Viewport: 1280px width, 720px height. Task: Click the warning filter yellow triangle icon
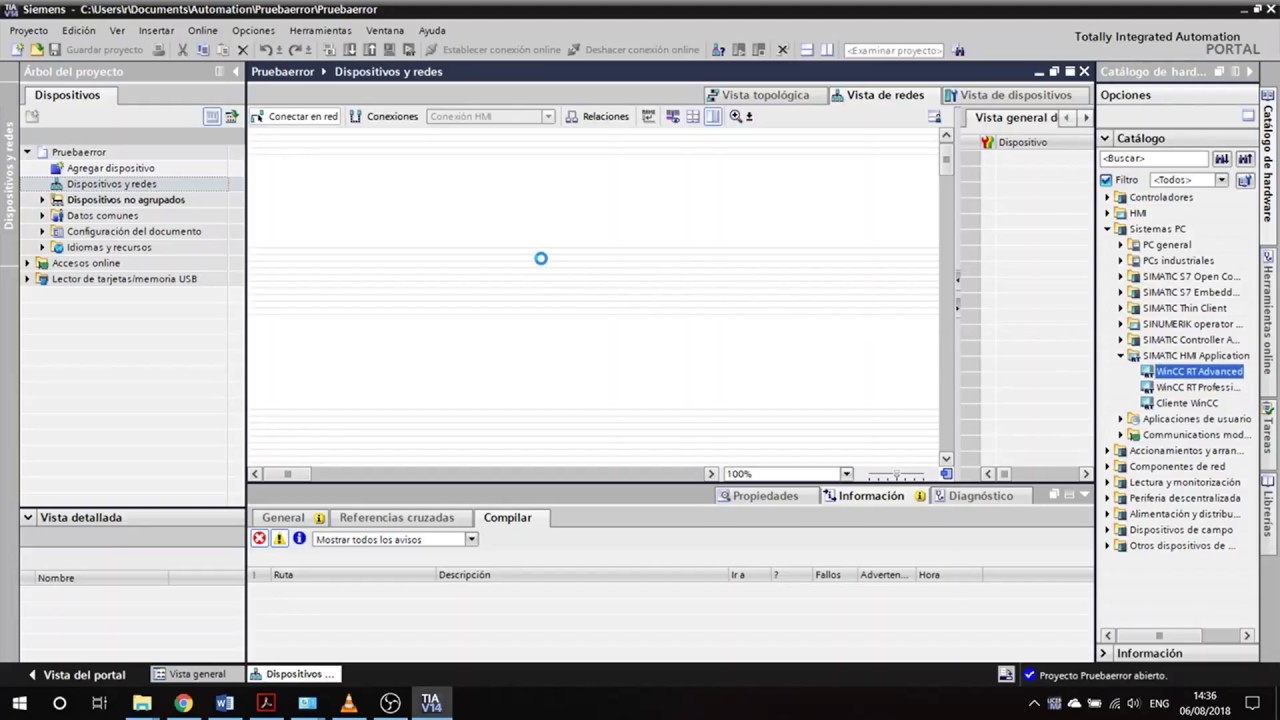tap(279, 539)
